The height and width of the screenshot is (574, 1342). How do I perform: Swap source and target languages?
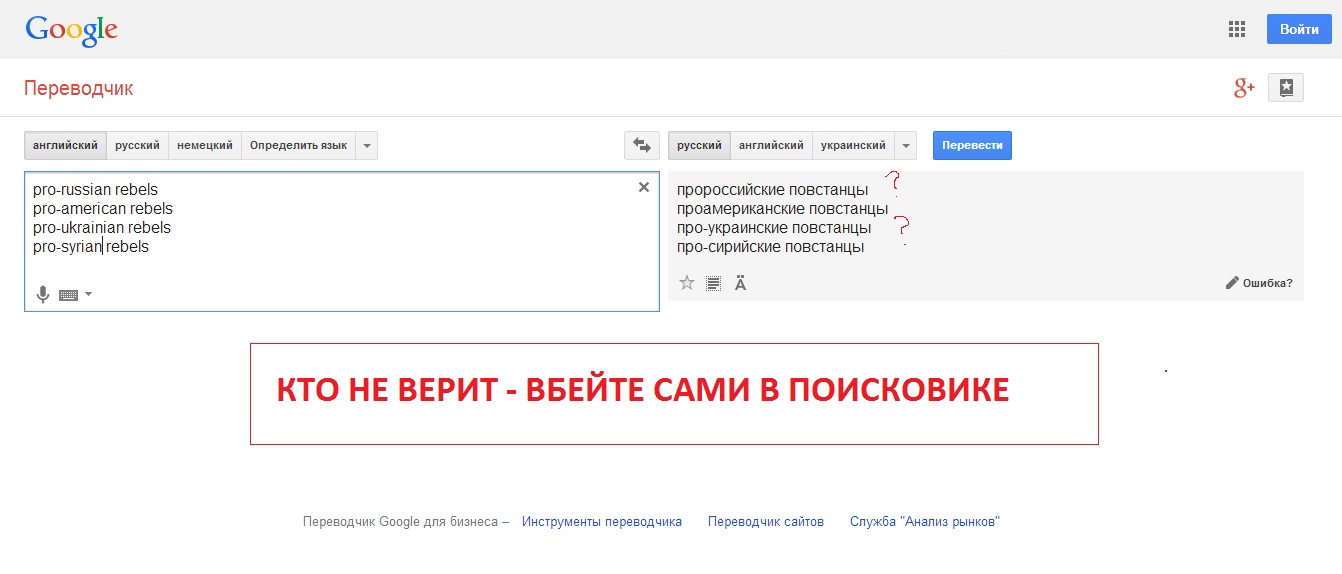[641, 145]
